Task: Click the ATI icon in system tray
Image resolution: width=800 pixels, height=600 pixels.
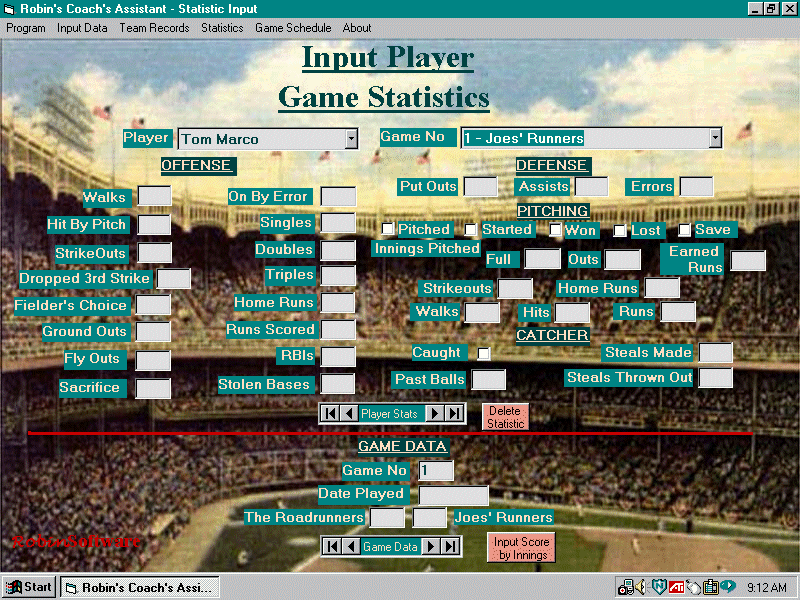Action: [x=676, y=587]
